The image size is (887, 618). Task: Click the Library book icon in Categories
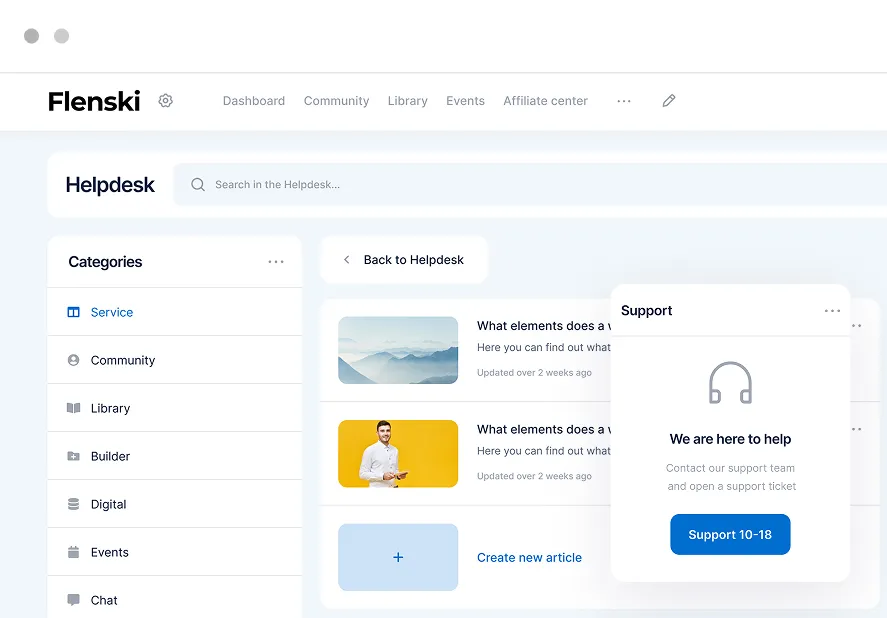pyautogui.click(x=73, y=408)
